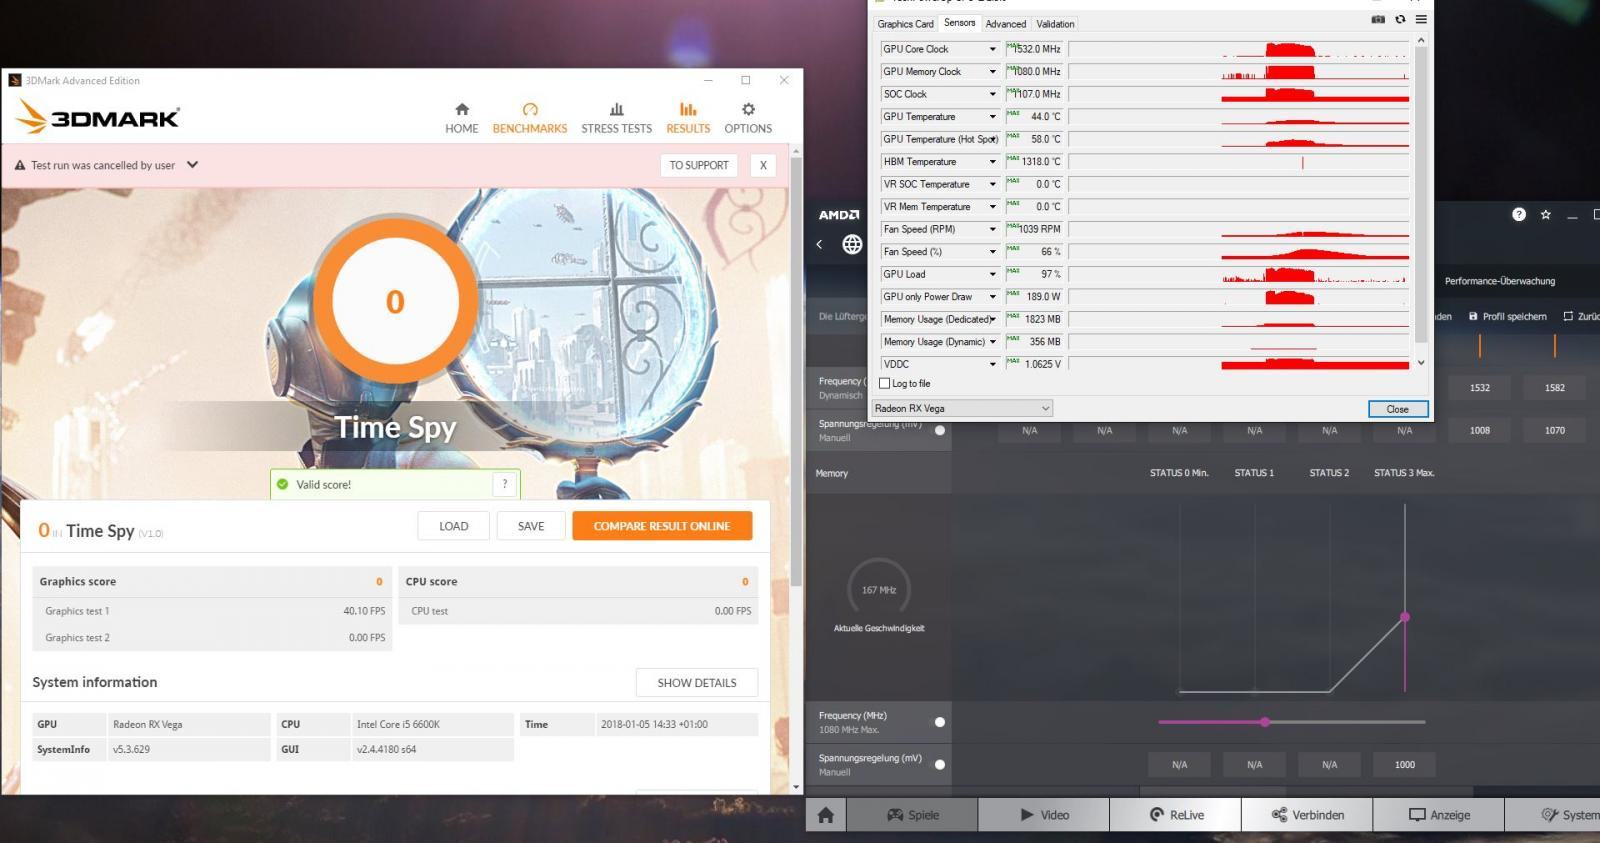Open Video section in Radeon Settings
Image resolution: width=1600 pixels, height=843 pixels.
(x=1044, y=815)
